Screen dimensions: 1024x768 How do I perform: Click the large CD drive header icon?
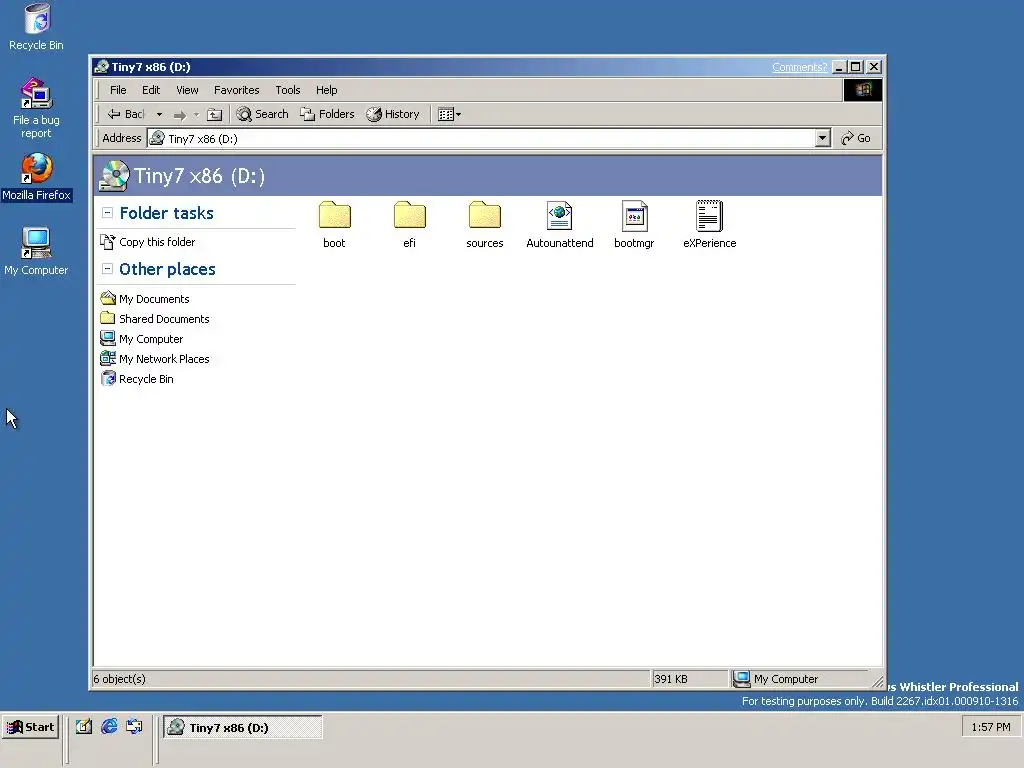[114, 176]
